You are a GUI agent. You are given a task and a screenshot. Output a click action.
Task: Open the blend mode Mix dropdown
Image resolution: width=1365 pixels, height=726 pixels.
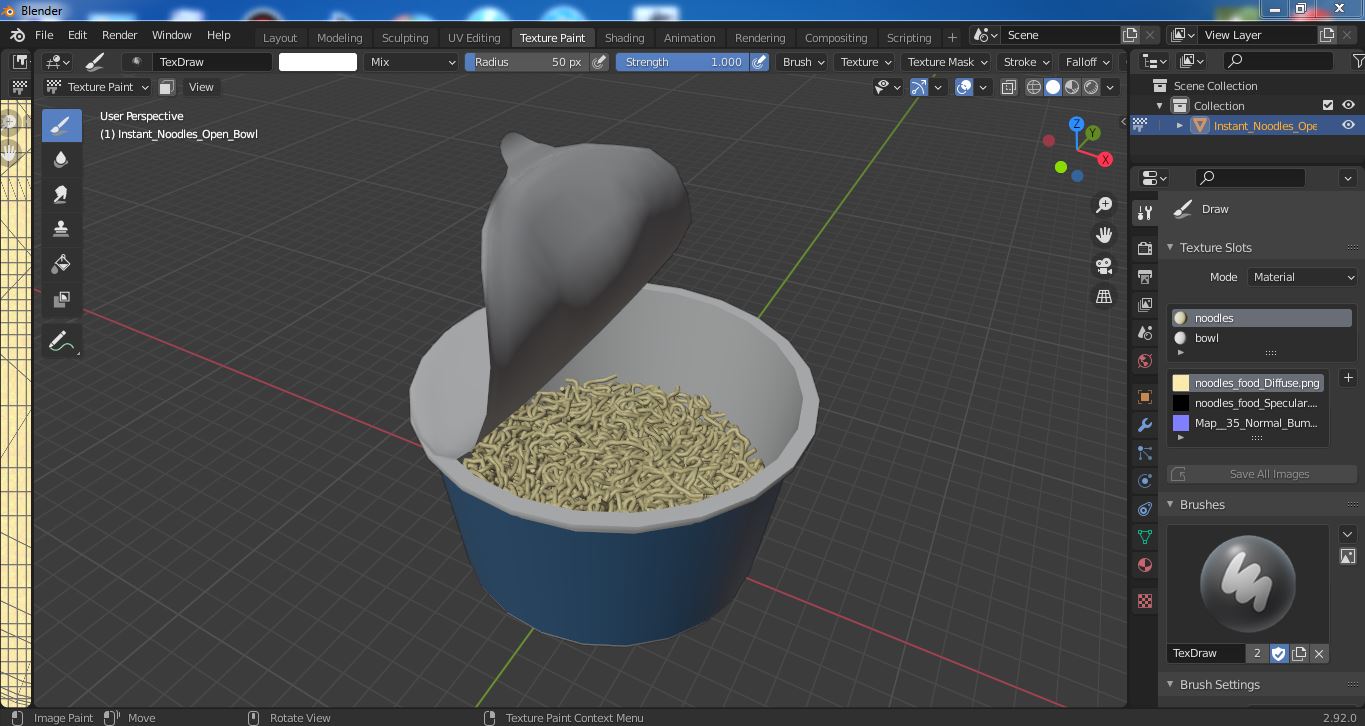pyautogui.click(x=411, y=62)
